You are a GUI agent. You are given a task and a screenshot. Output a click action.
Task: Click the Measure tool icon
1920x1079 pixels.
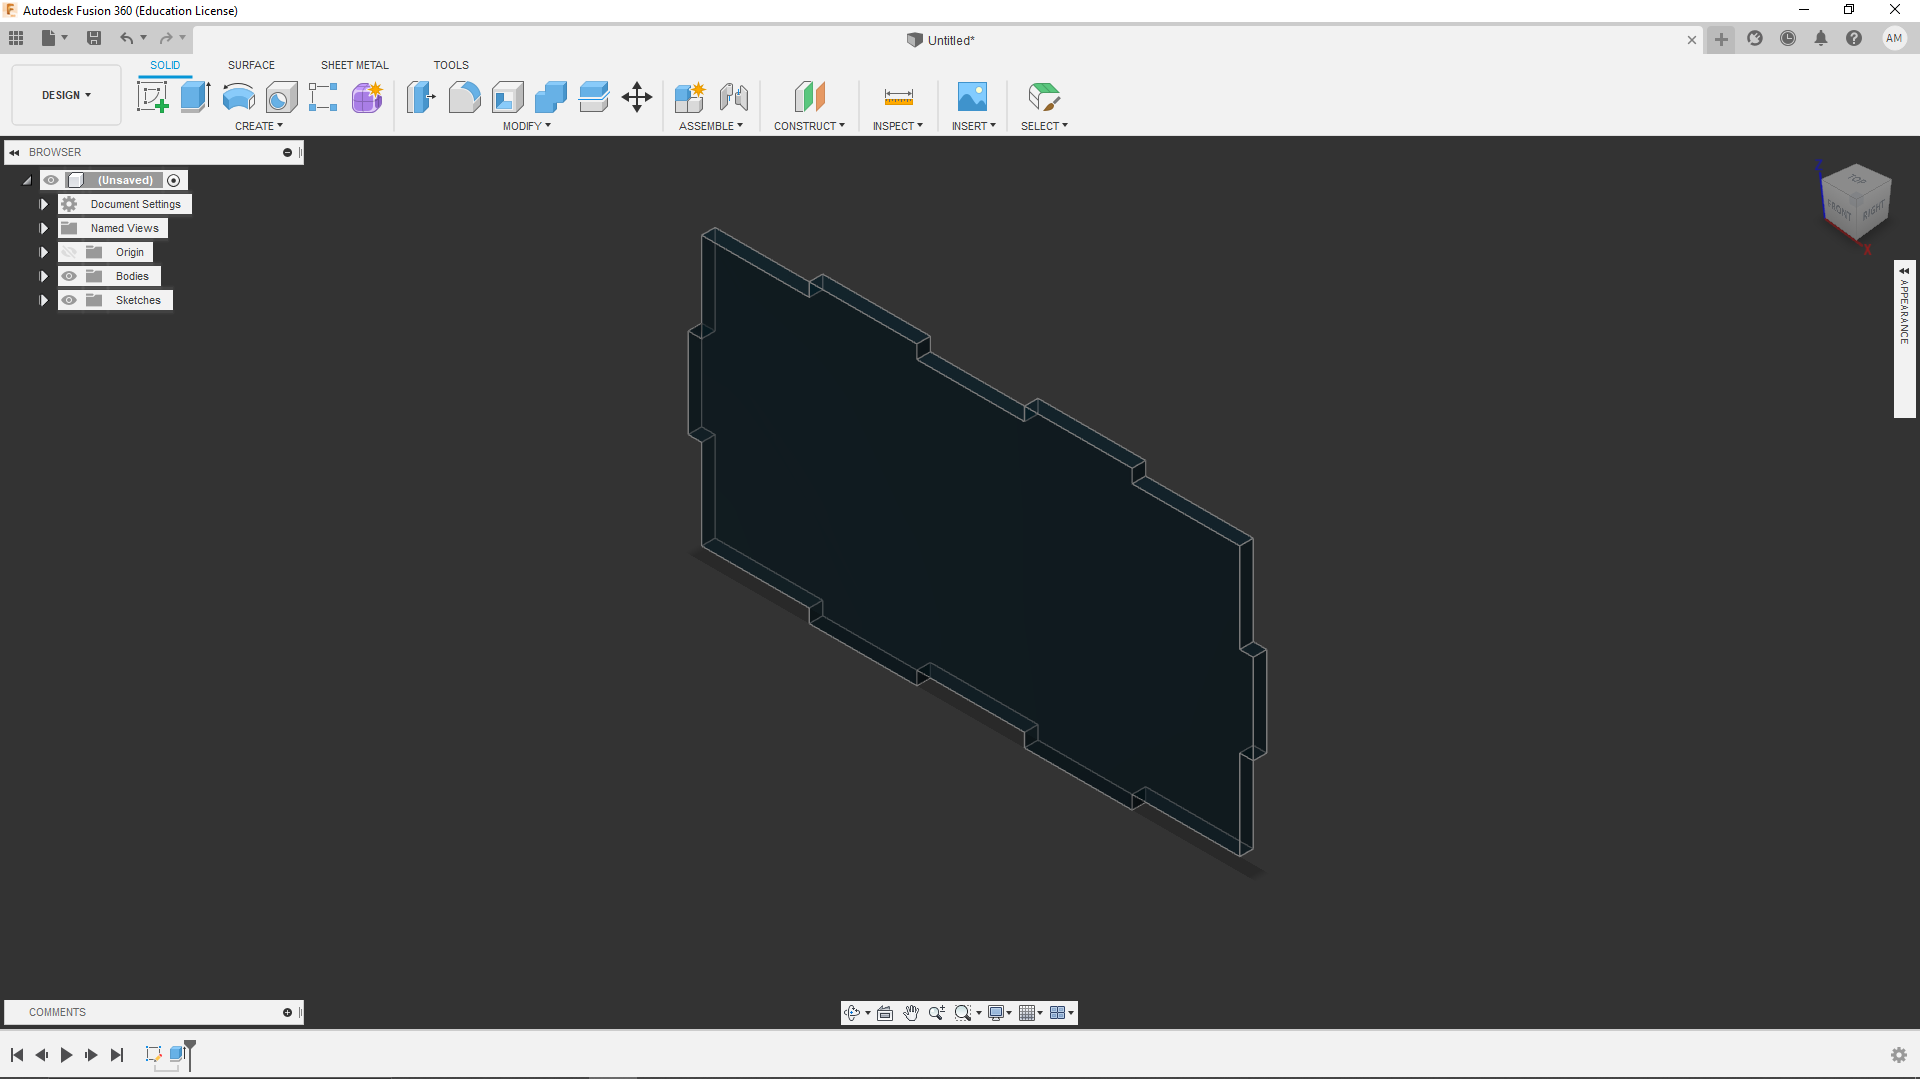pos(898,97)
